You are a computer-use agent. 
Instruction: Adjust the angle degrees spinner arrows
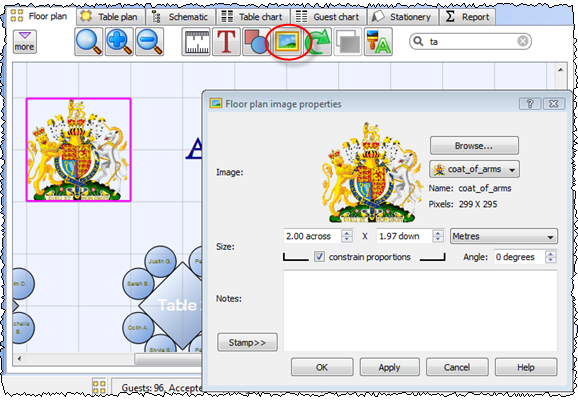551,257
